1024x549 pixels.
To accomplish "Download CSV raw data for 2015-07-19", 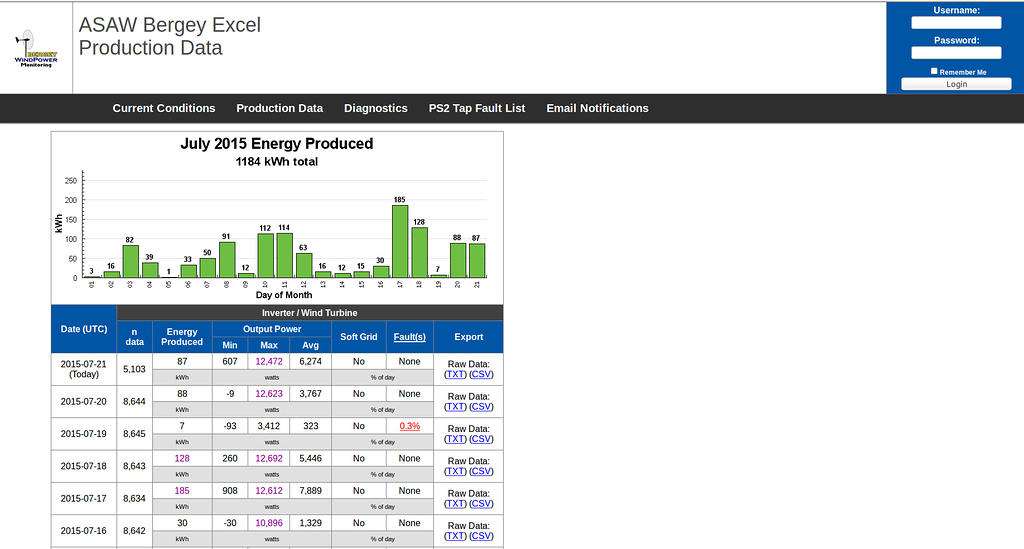I will tap(481, 439).
